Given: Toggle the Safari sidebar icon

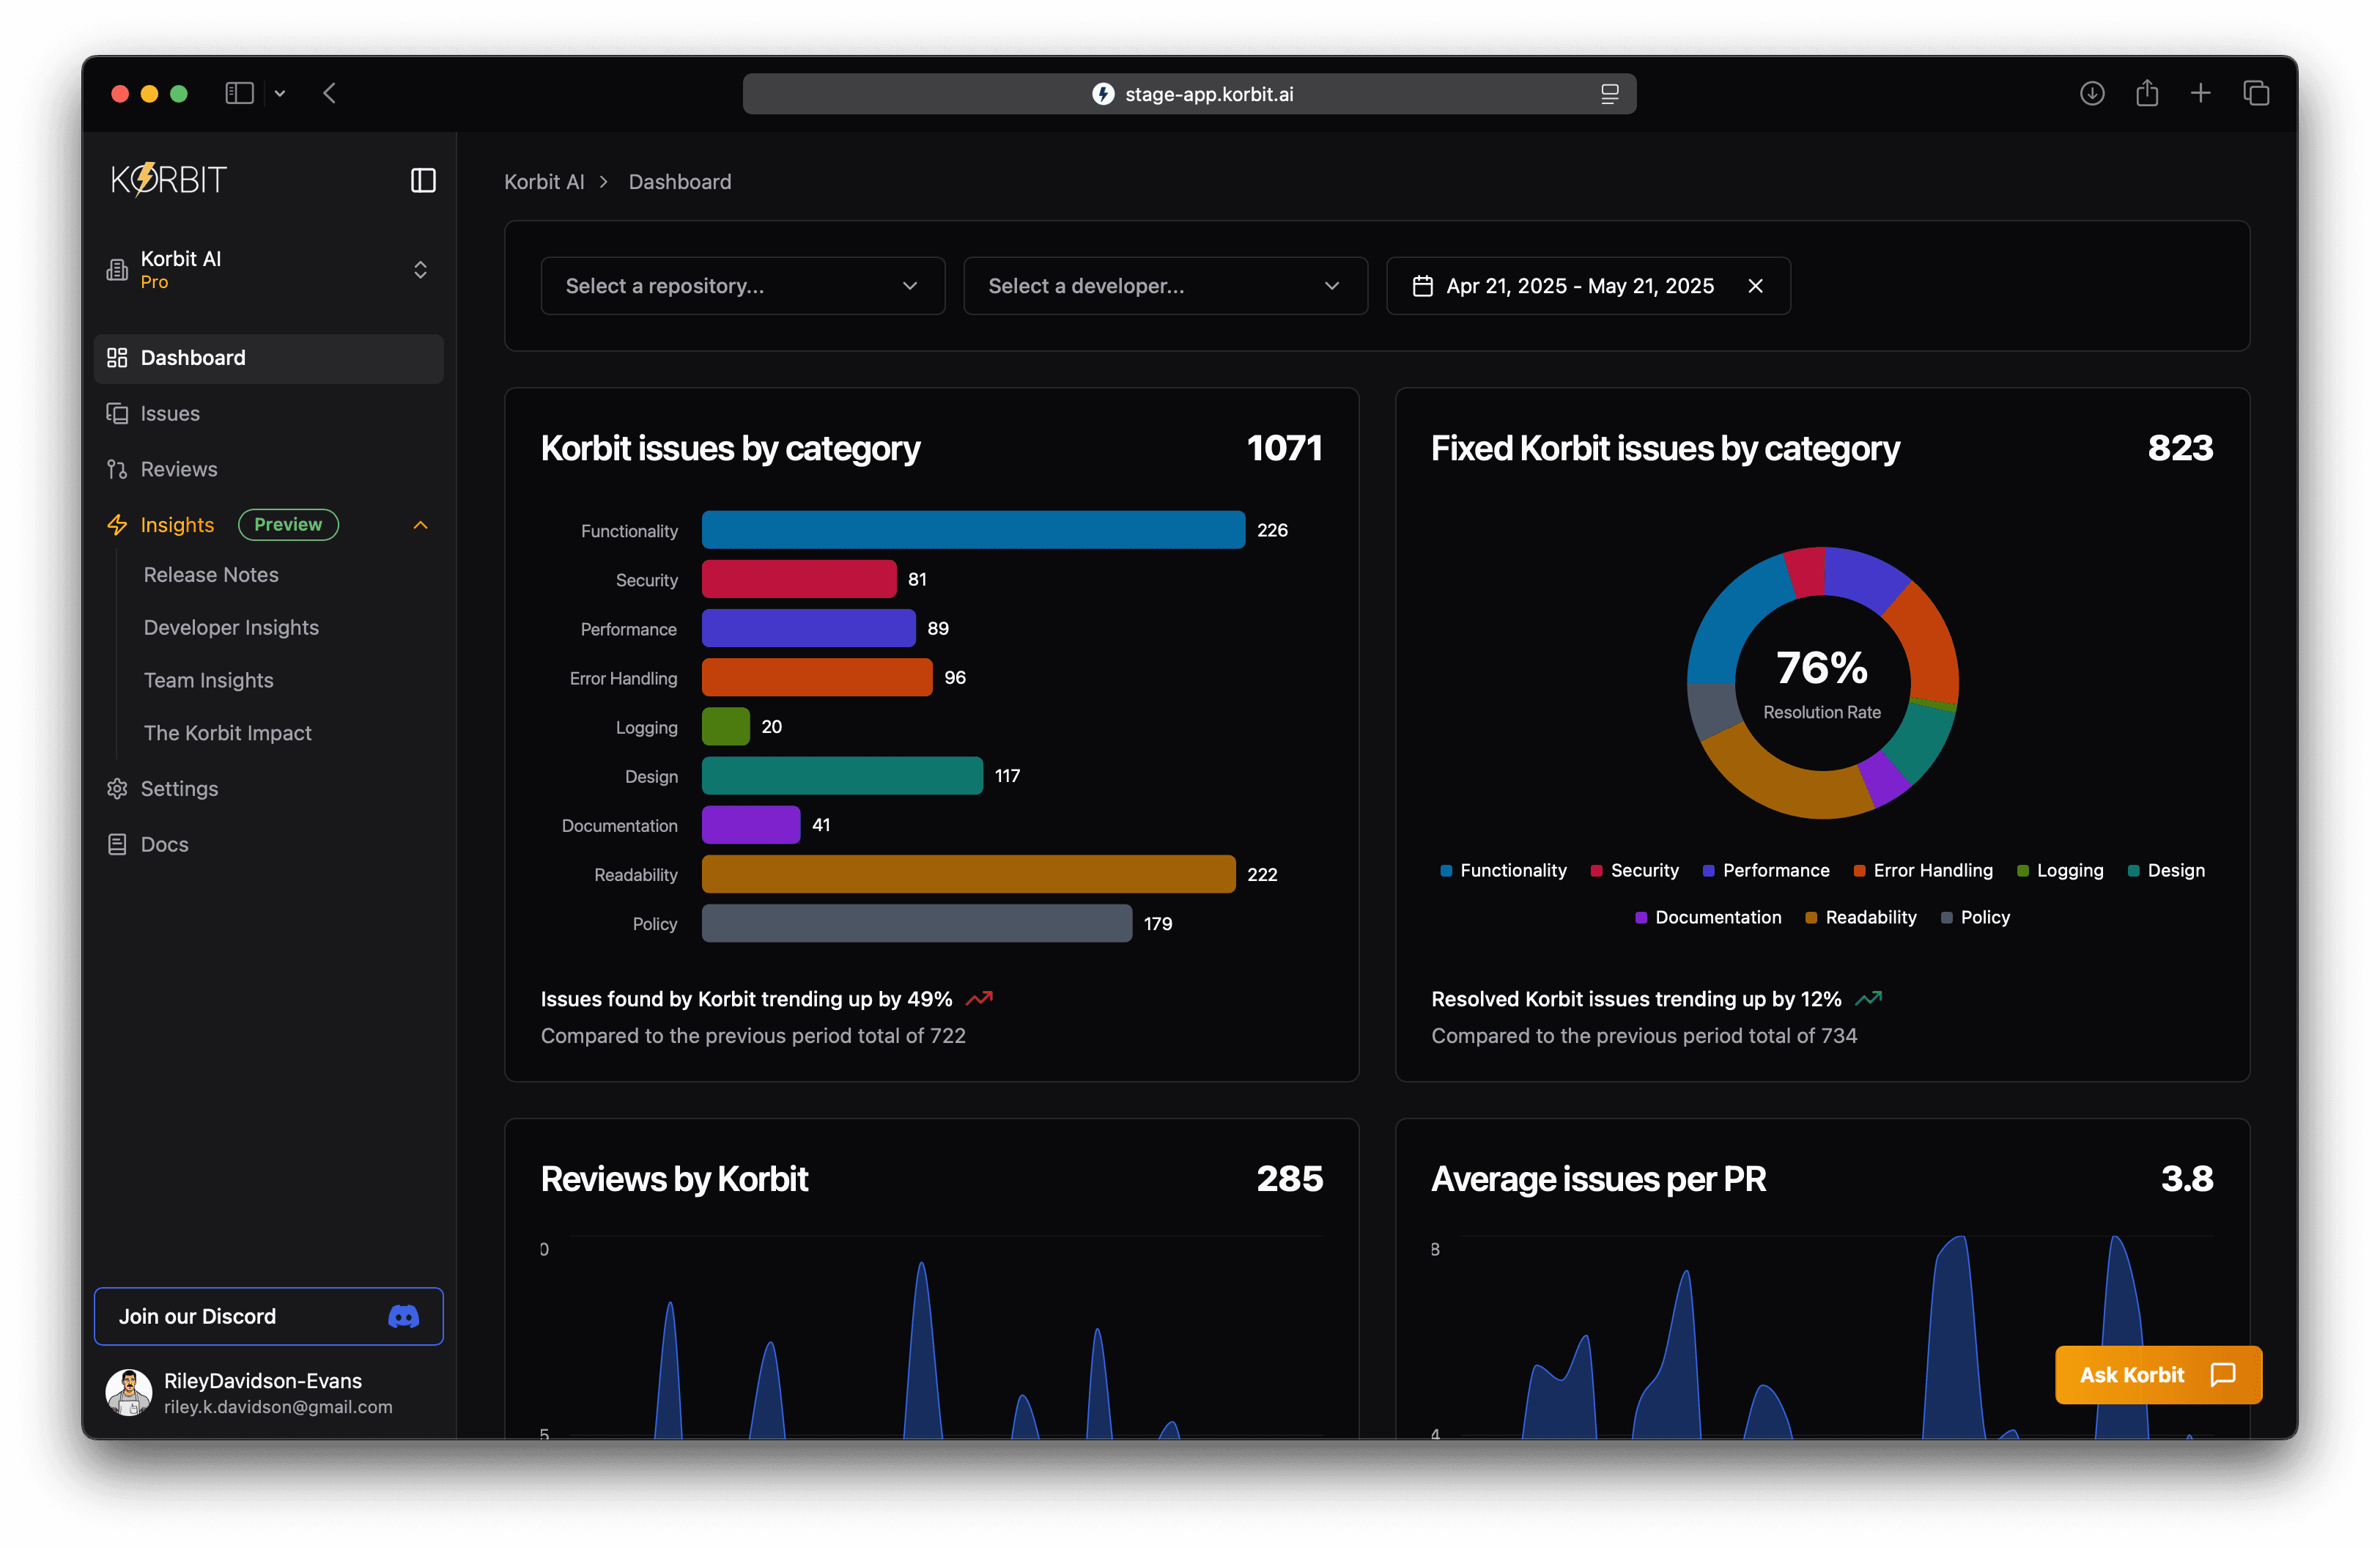Looking at the screenshot, I should pos(239,93).
